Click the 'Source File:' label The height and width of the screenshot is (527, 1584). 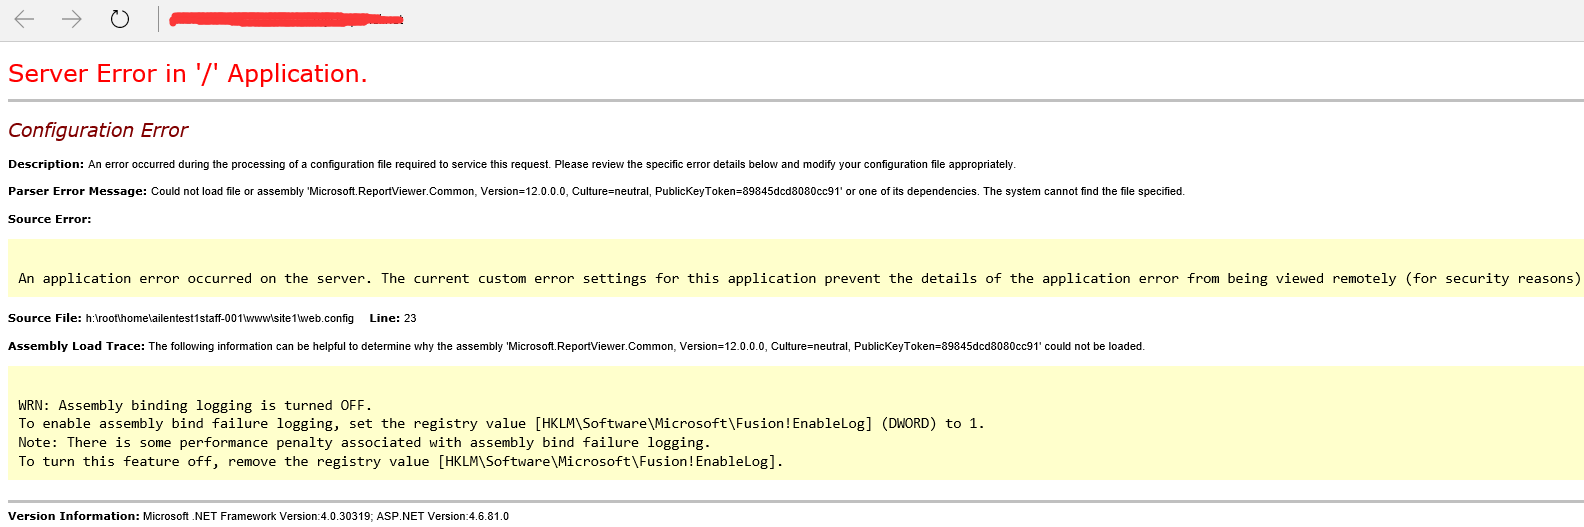pos(45,318)
